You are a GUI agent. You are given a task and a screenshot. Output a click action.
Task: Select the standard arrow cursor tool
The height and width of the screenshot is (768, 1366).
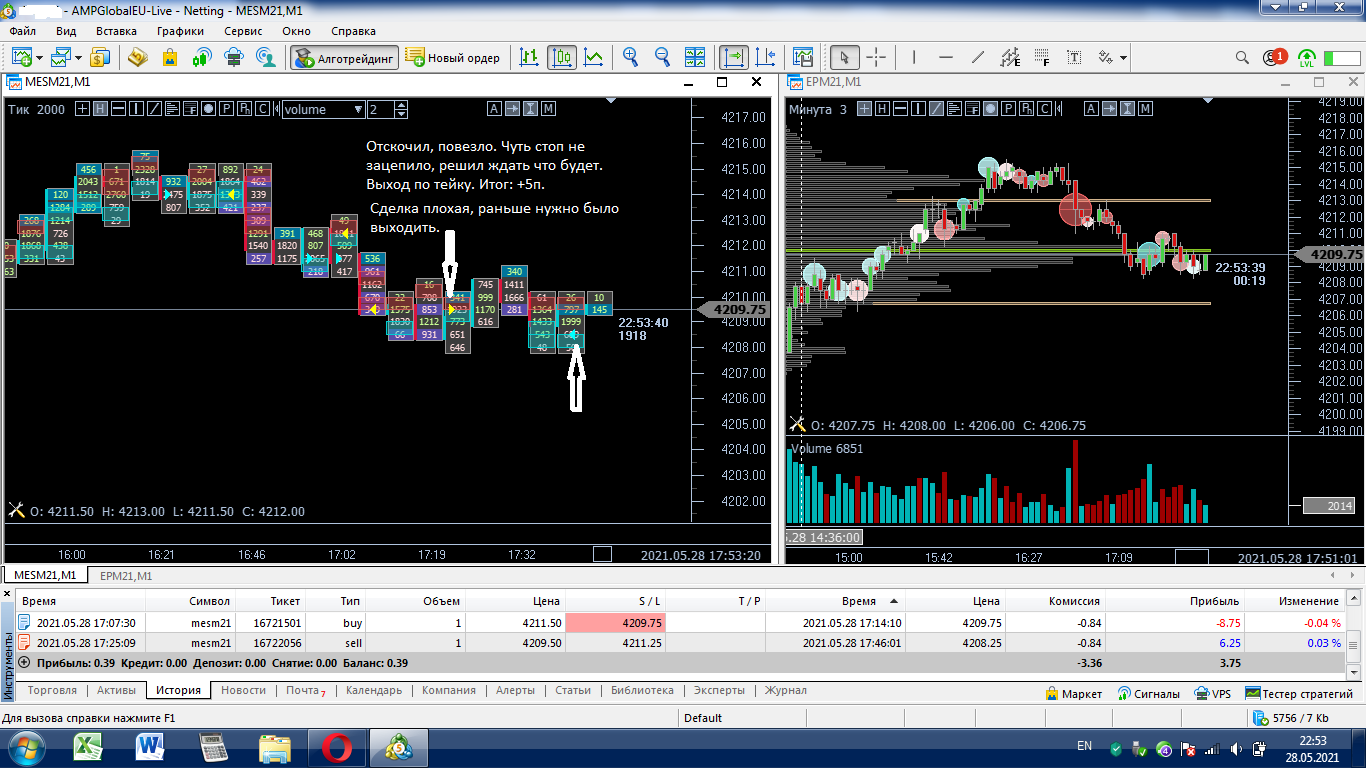(x=845, y=57)
